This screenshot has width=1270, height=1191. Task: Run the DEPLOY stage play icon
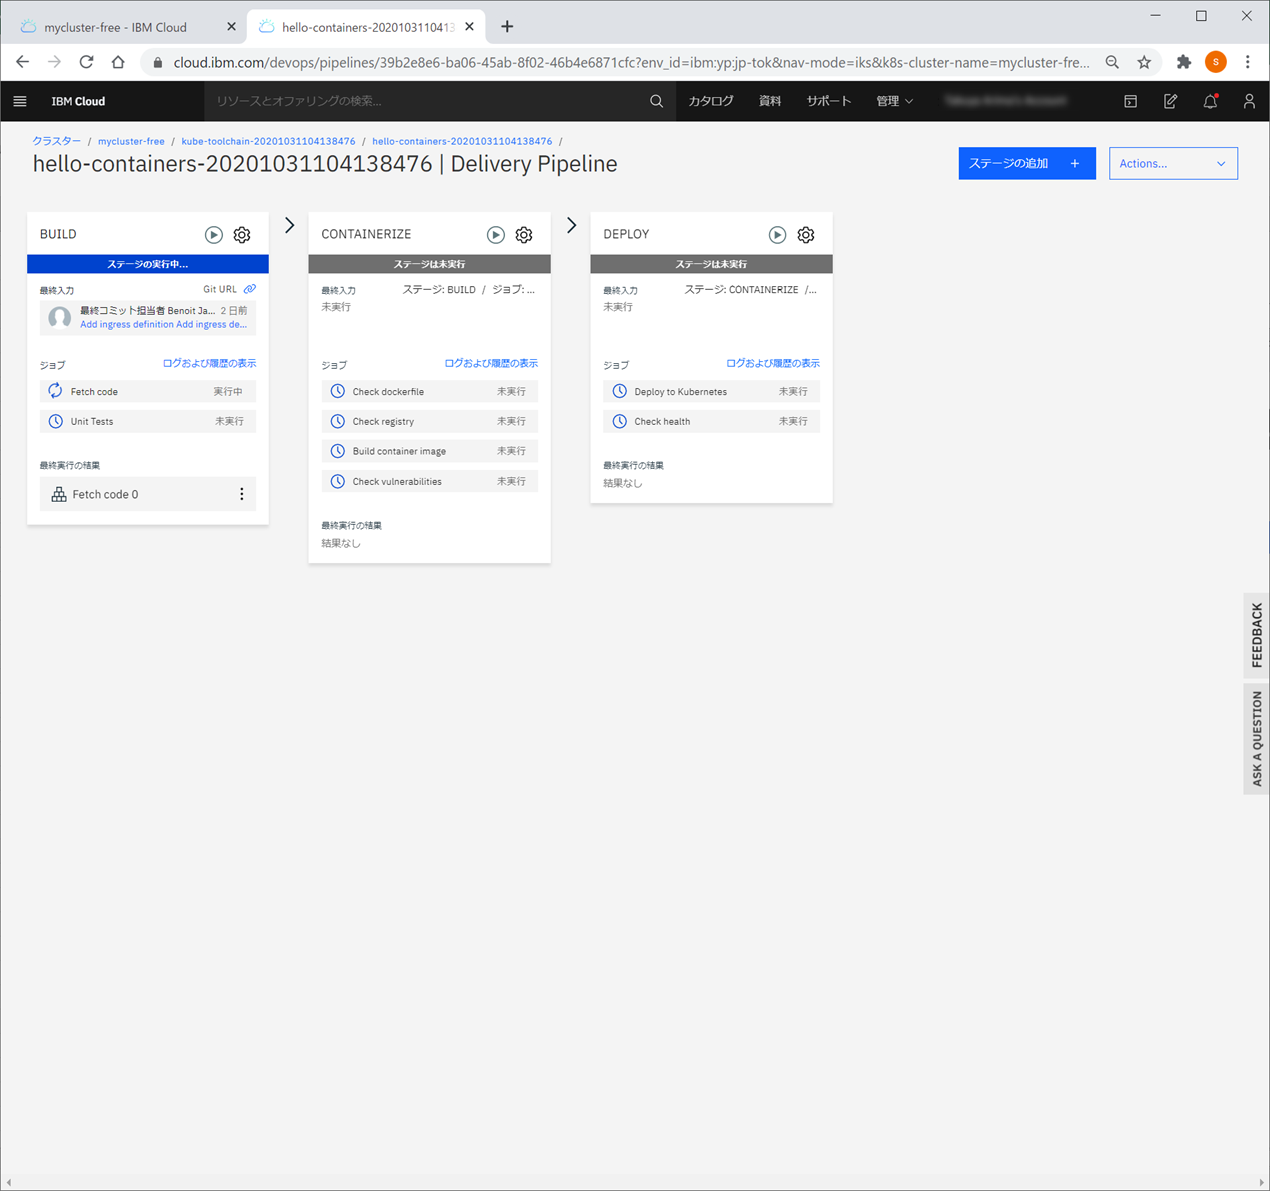pyautogui.click(x=777, y=235)
